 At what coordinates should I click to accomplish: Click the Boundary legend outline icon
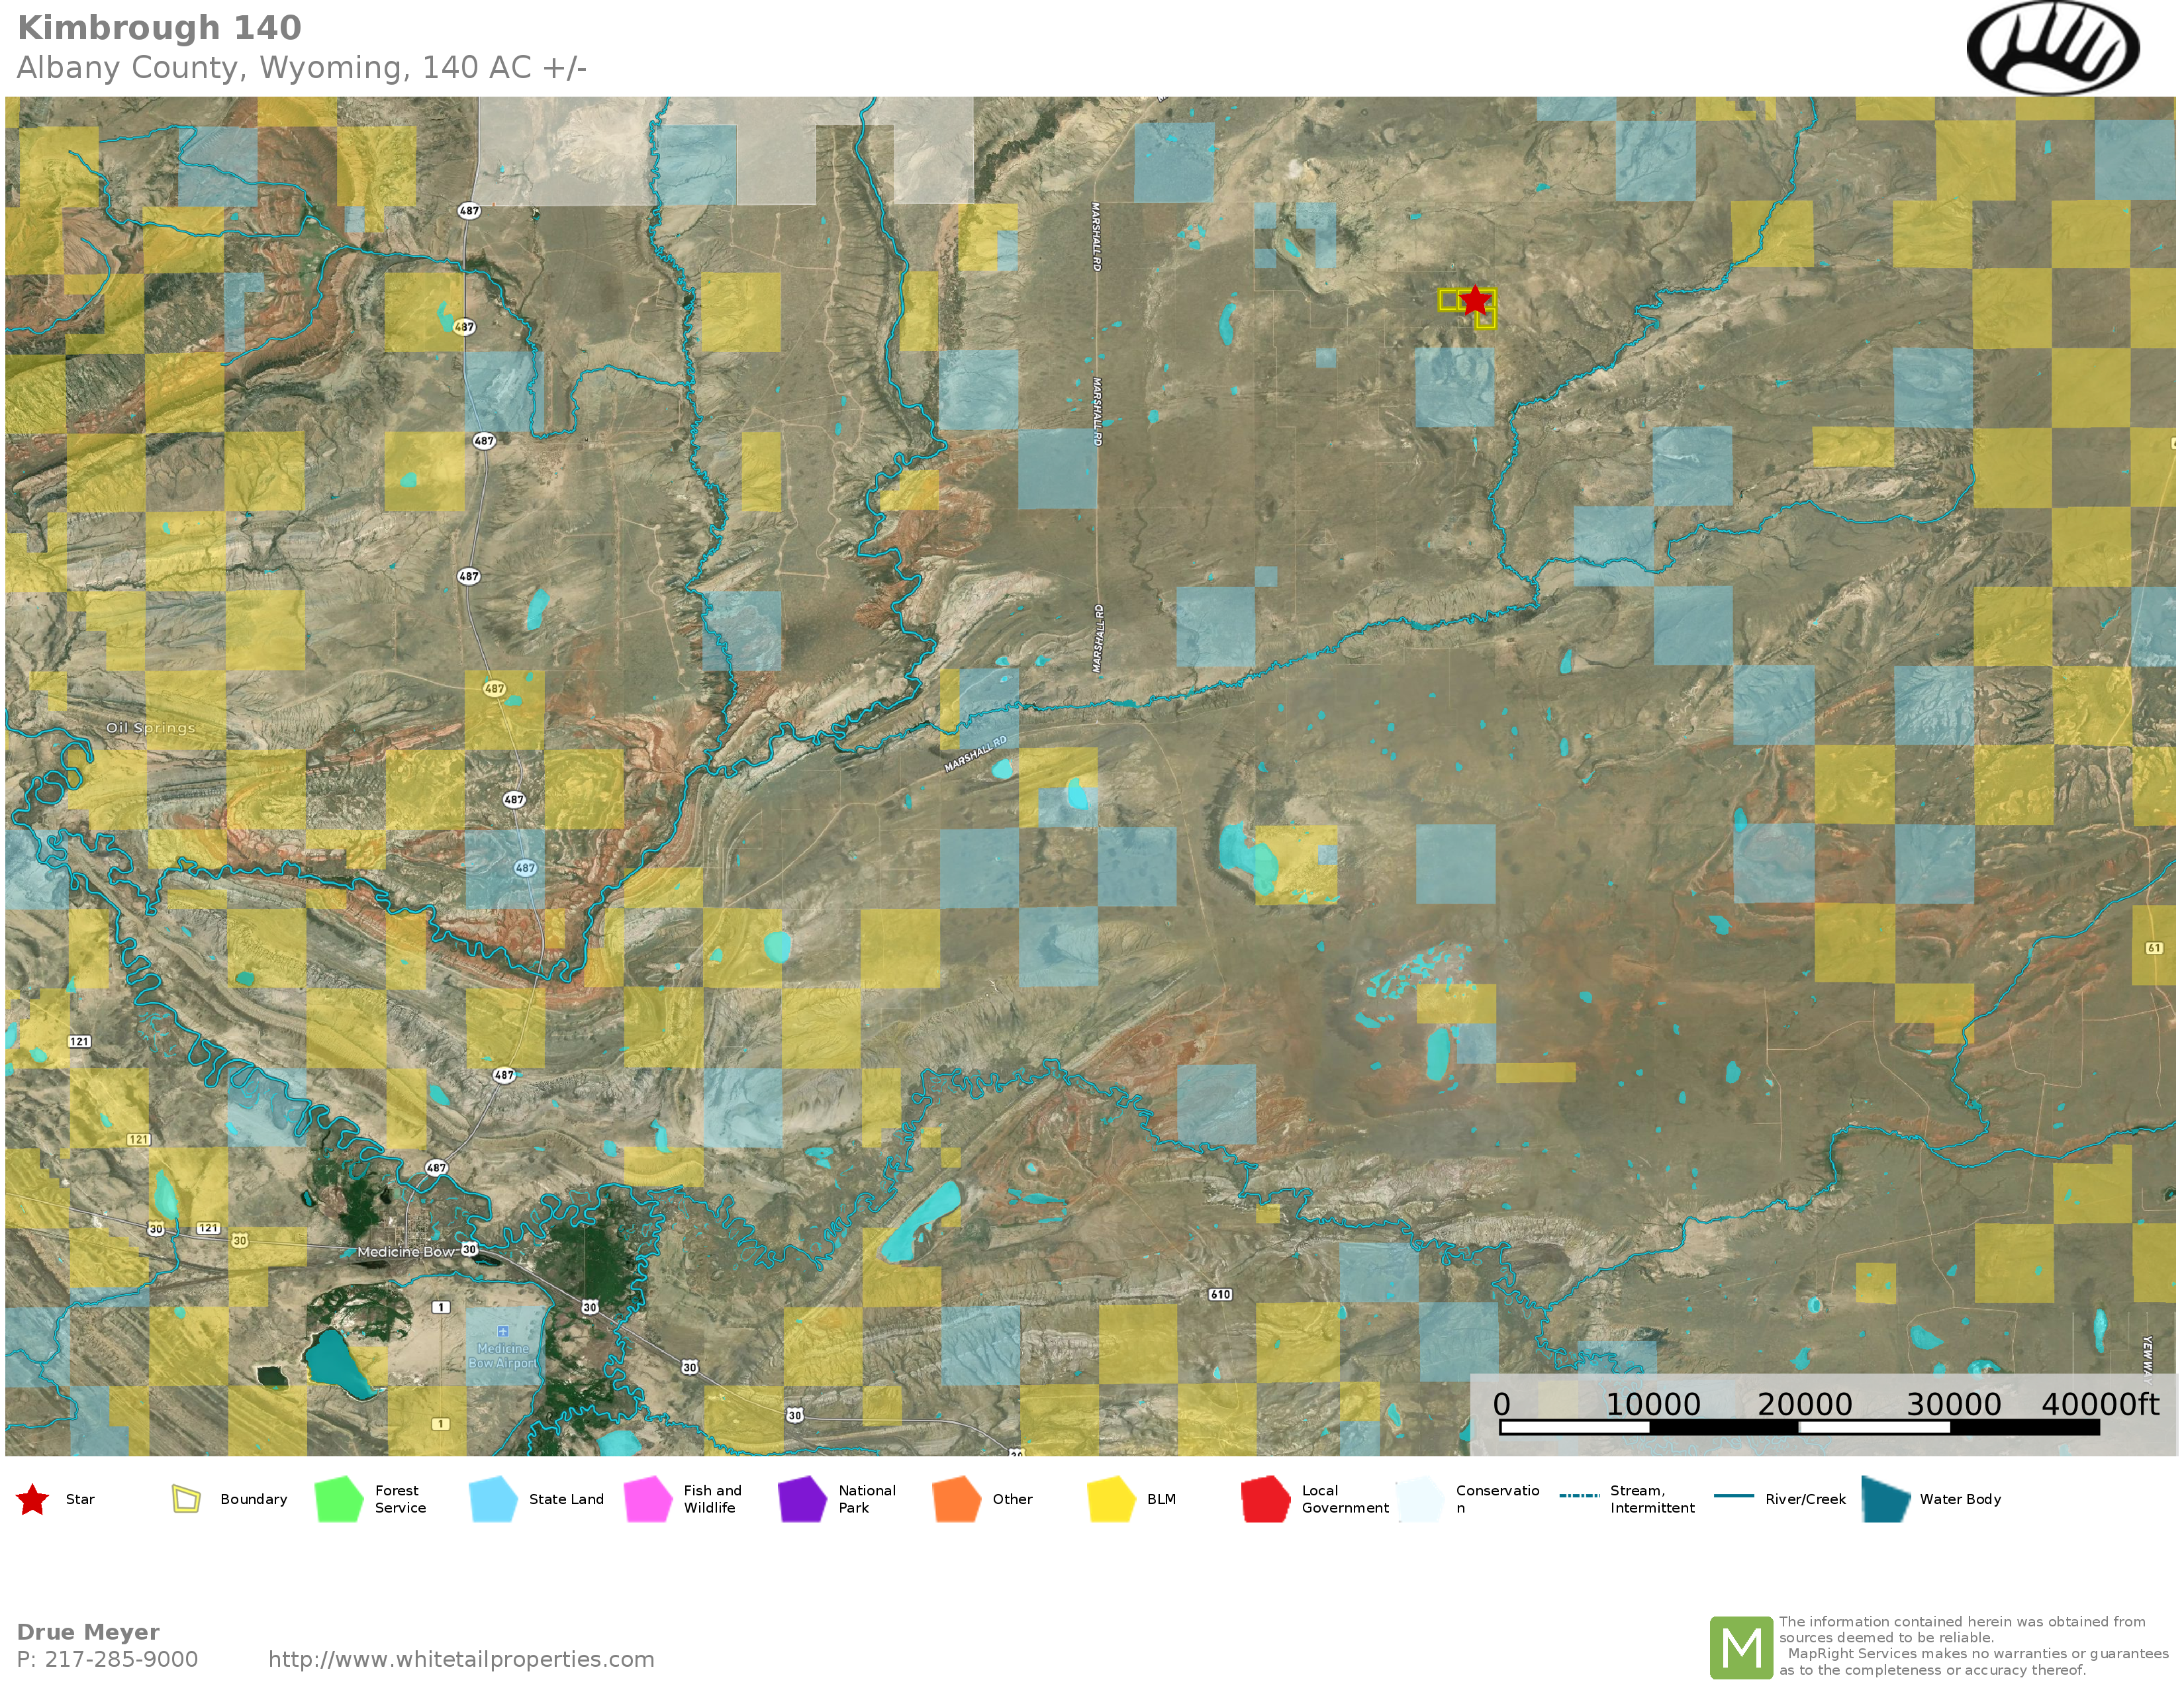tap(186, 1499)
